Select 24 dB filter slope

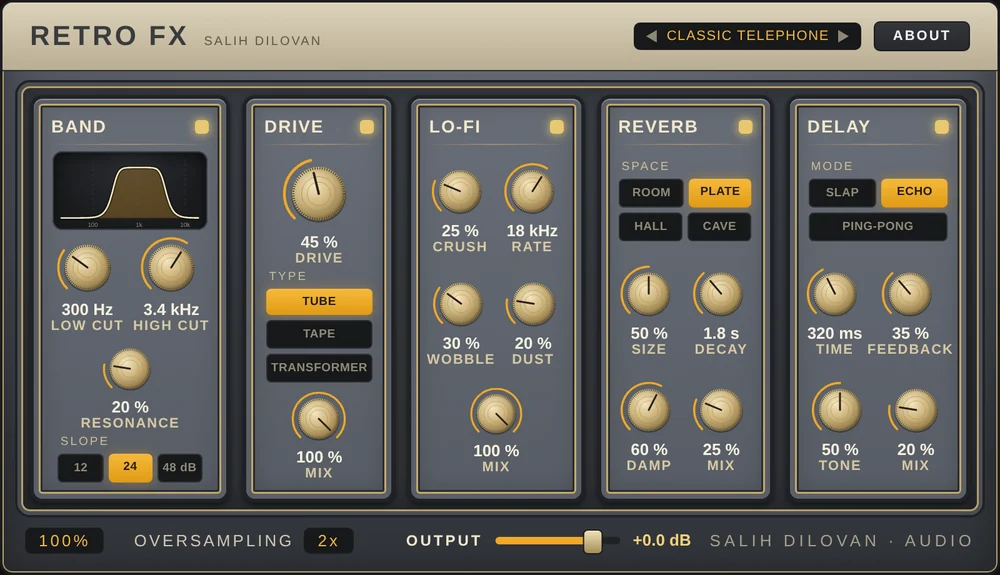click(130, 467)
